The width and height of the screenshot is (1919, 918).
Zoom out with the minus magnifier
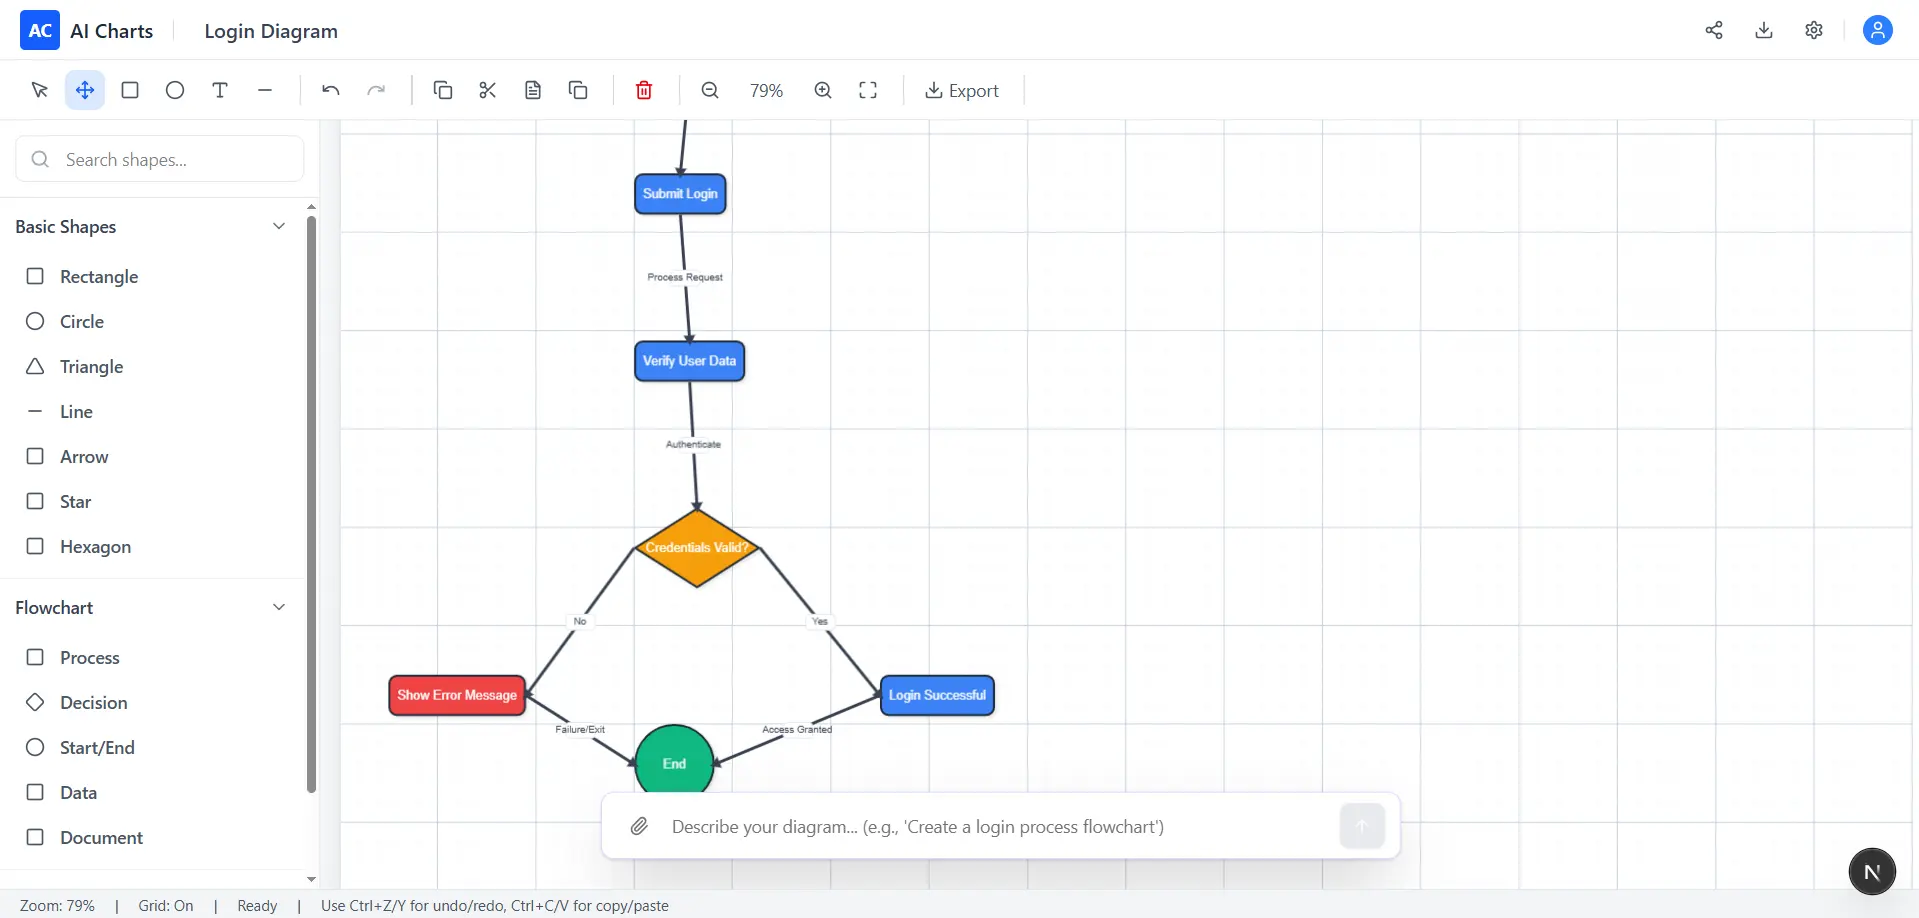coord(710,90)
